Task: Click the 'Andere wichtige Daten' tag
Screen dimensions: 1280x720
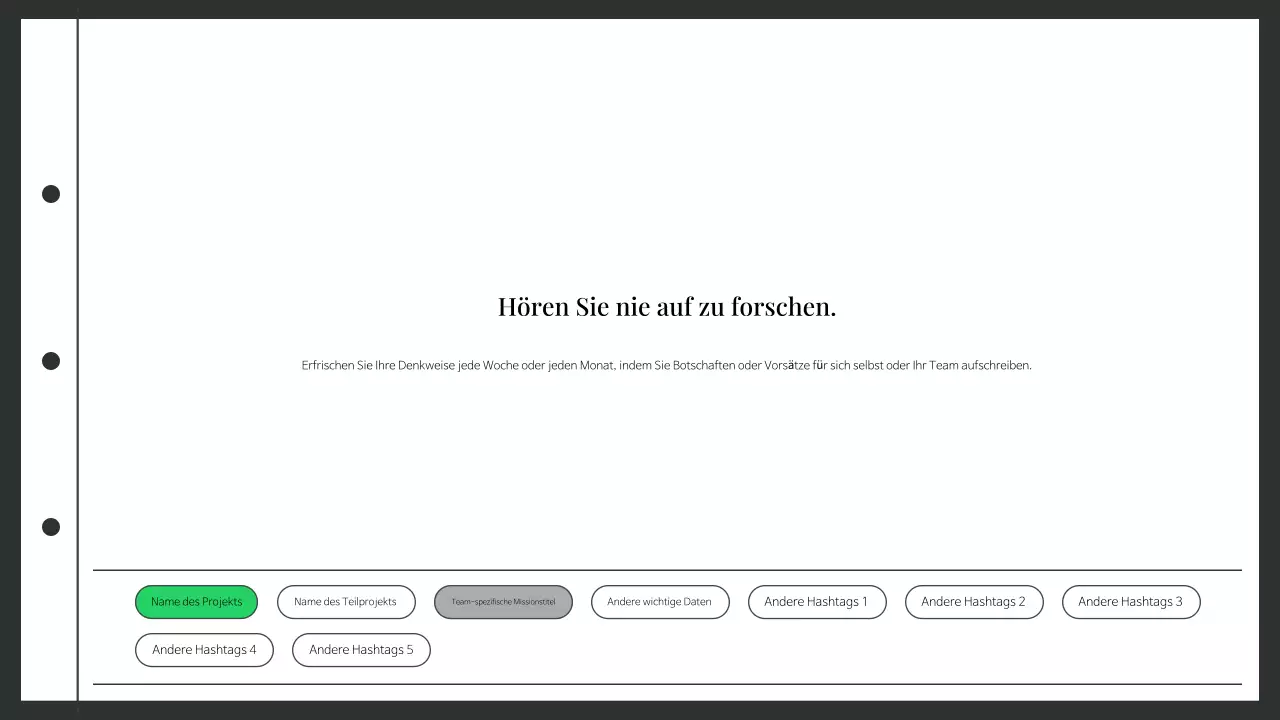Action: click(660, 601)
